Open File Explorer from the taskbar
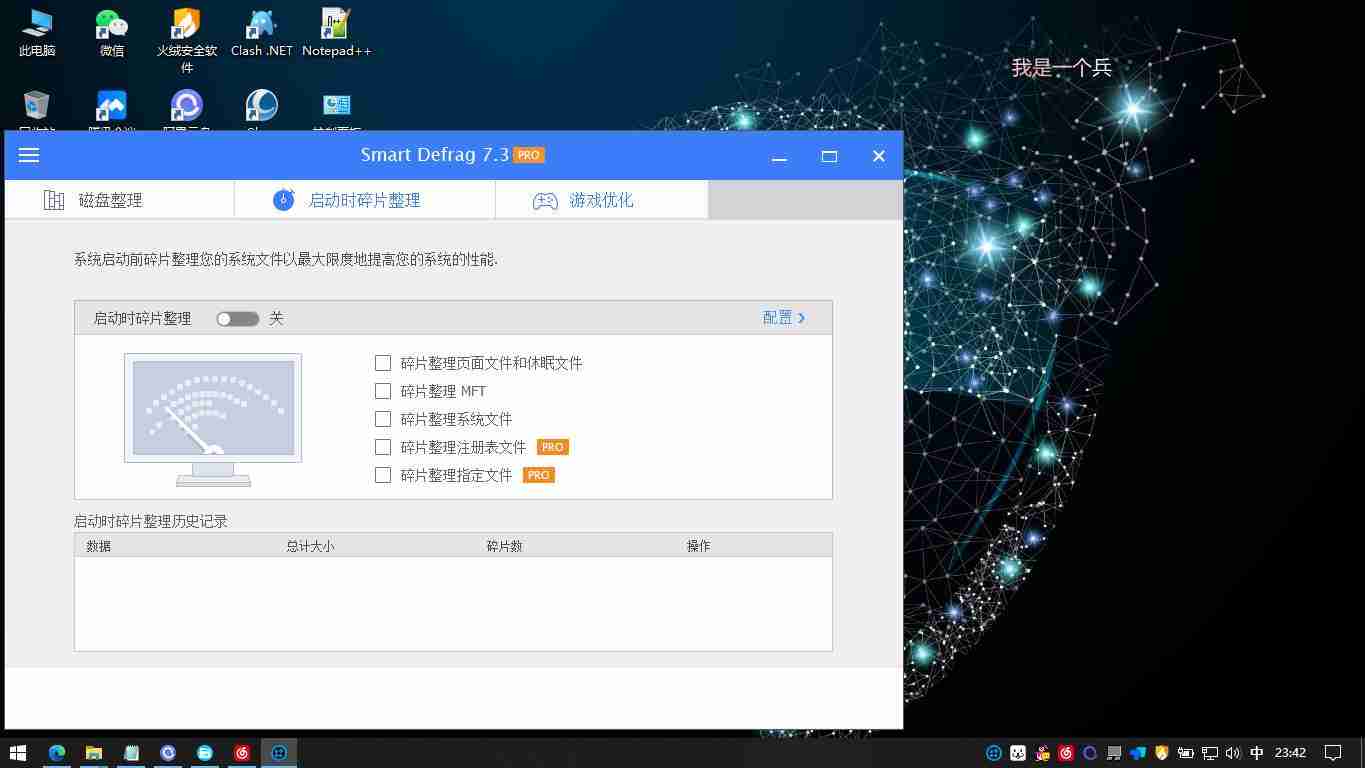Image resolution: width=1365 pixels, height=768 pixels. point(94,752)
